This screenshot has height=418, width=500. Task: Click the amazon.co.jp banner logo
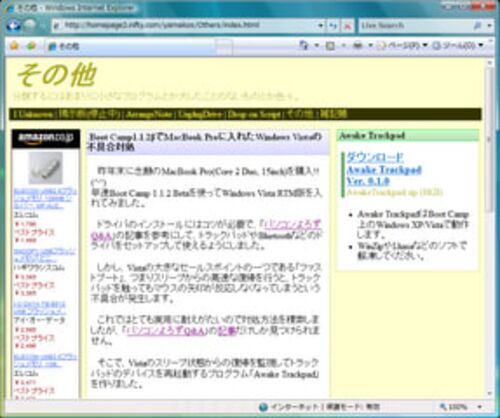tap(46, 138)
